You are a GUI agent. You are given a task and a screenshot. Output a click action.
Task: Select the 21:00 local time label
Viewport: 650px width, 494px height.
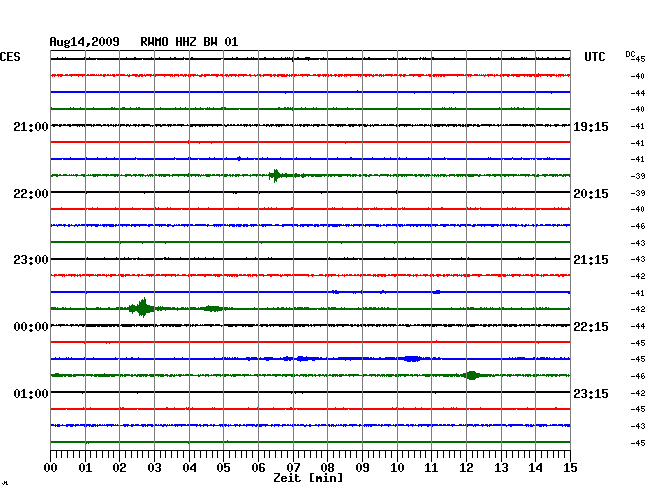coord(31,126)
